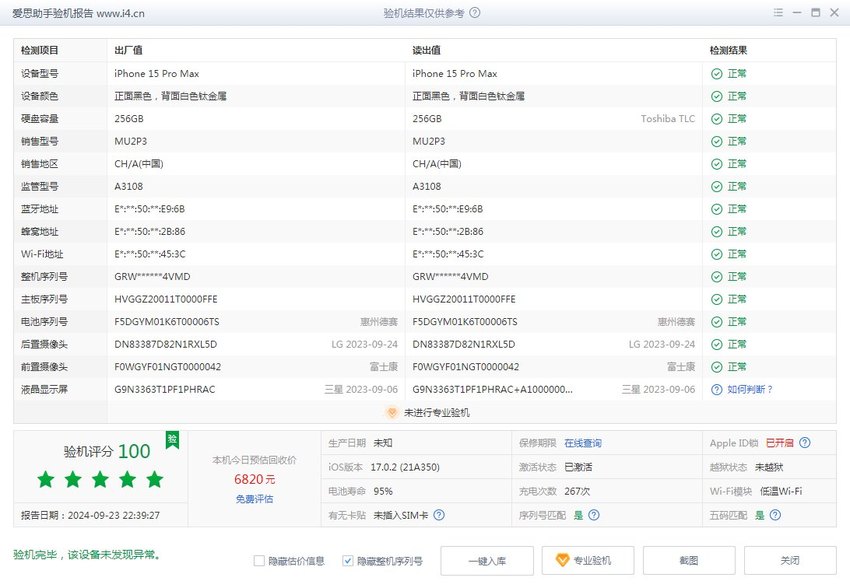Click the 截图 button
This screenshot has width=850, height=588.
689,560
